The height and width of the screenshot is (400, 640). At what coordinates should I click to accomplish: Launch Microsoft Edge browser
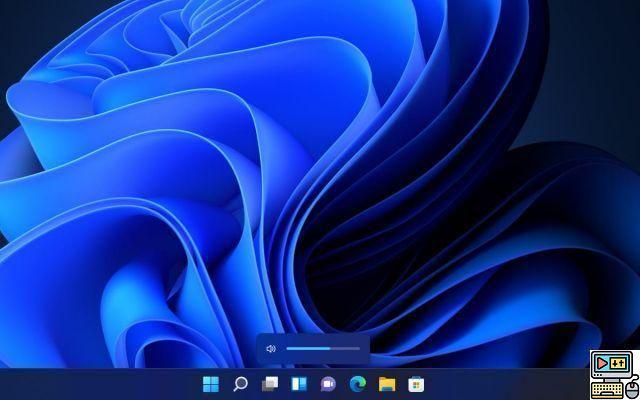358,384
